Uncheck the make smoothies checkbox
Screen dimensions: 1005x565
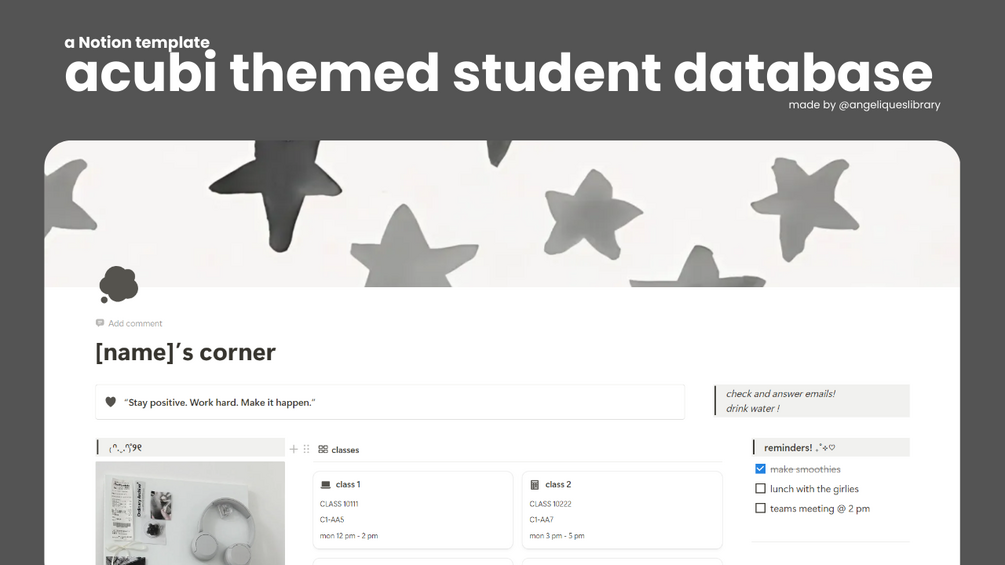[x=760, y=469]
